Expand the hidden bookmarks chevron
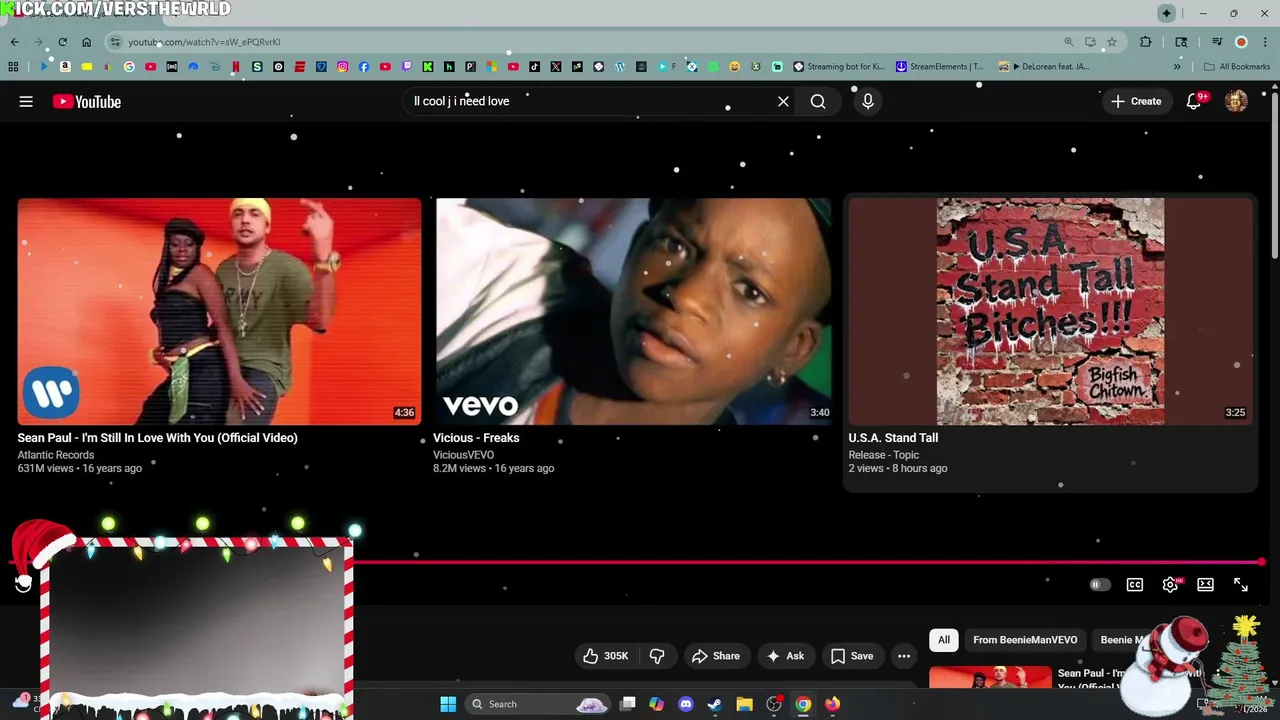This screenshot has height=720, width=1280. tap(1177, 67)
